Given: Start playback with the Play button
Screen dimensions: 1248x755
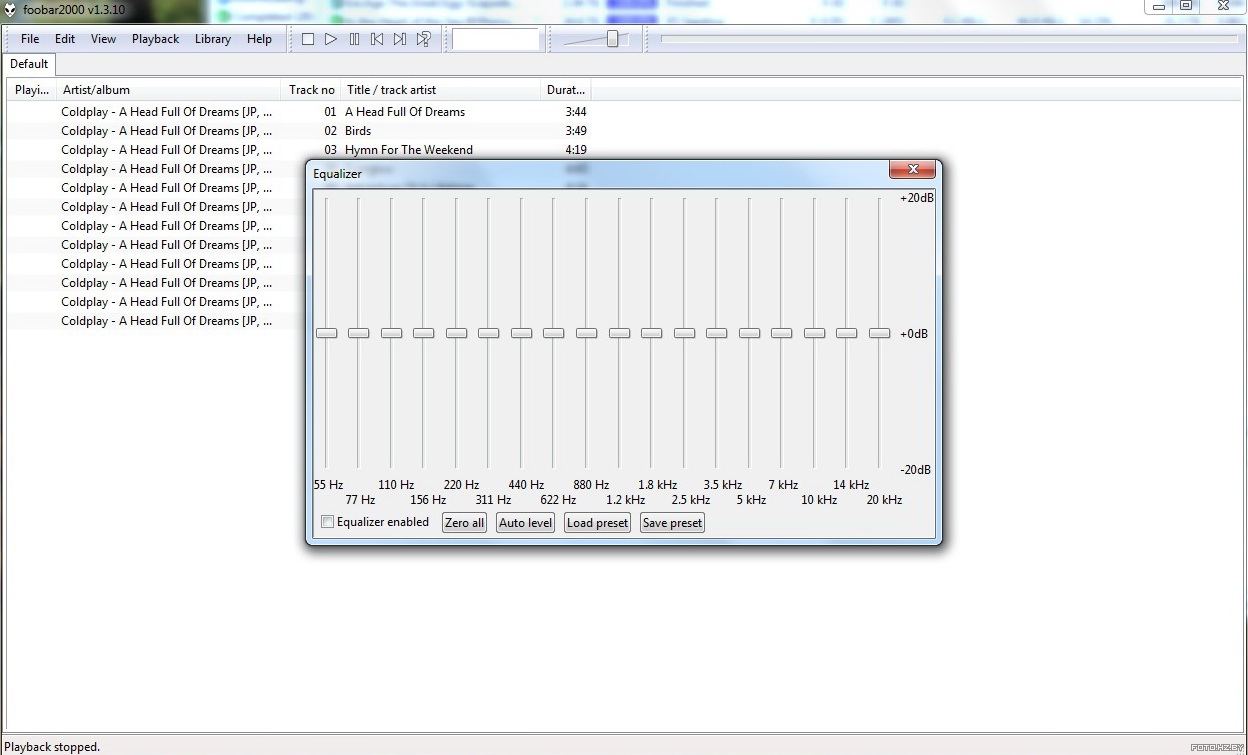Looking at the screenshot, I should (331, 39).
